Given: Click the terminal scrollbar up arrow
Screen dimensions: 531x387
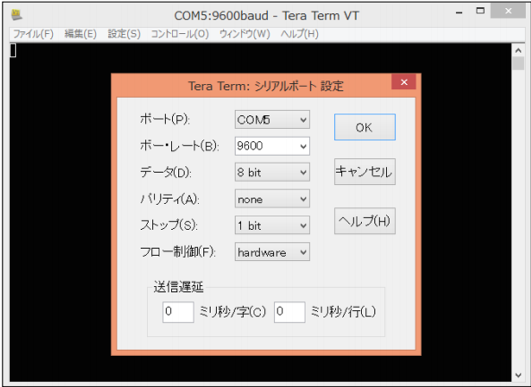Looking at the screenshot, I should [518, 50].
